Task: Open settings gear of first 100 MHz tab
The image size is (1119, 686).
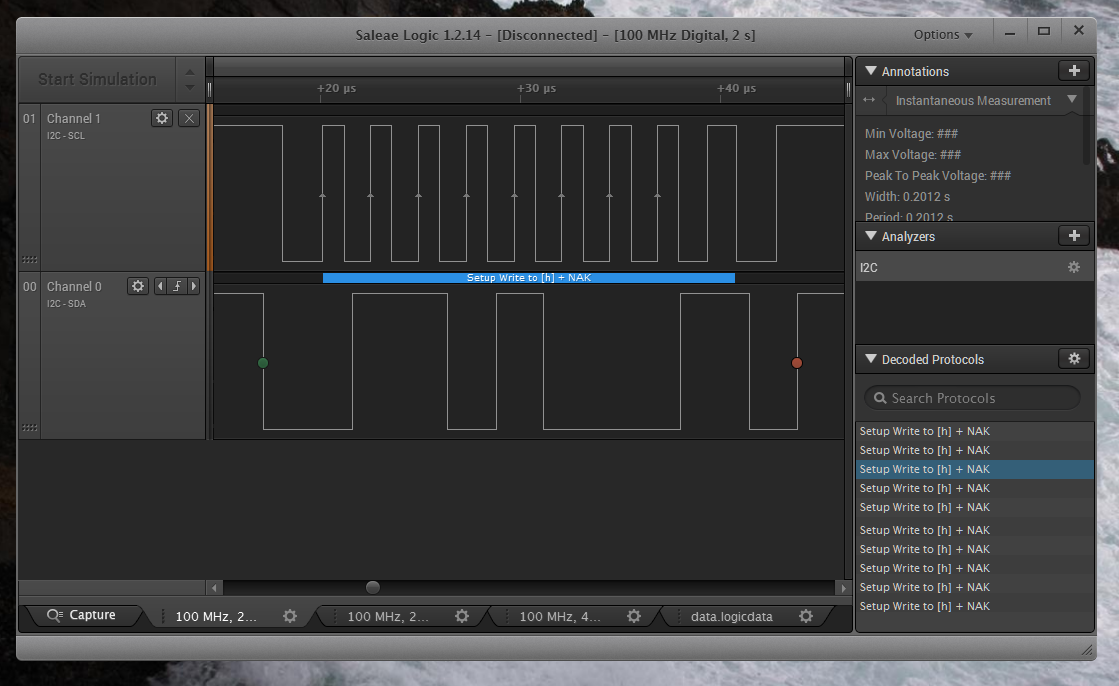Action: 290,616
